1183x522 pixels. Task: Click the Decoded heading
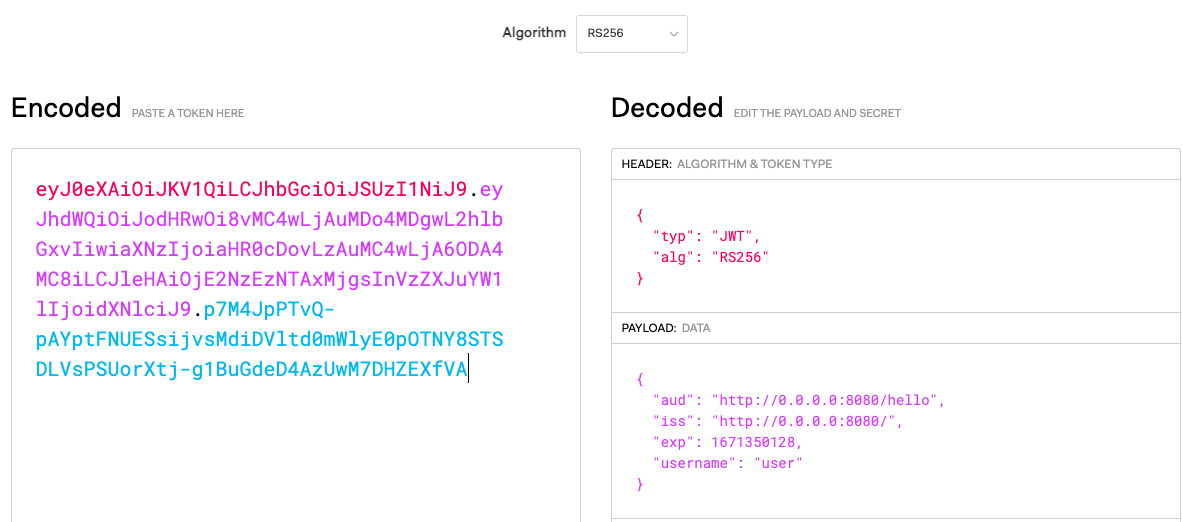click(x=667, y=108)
